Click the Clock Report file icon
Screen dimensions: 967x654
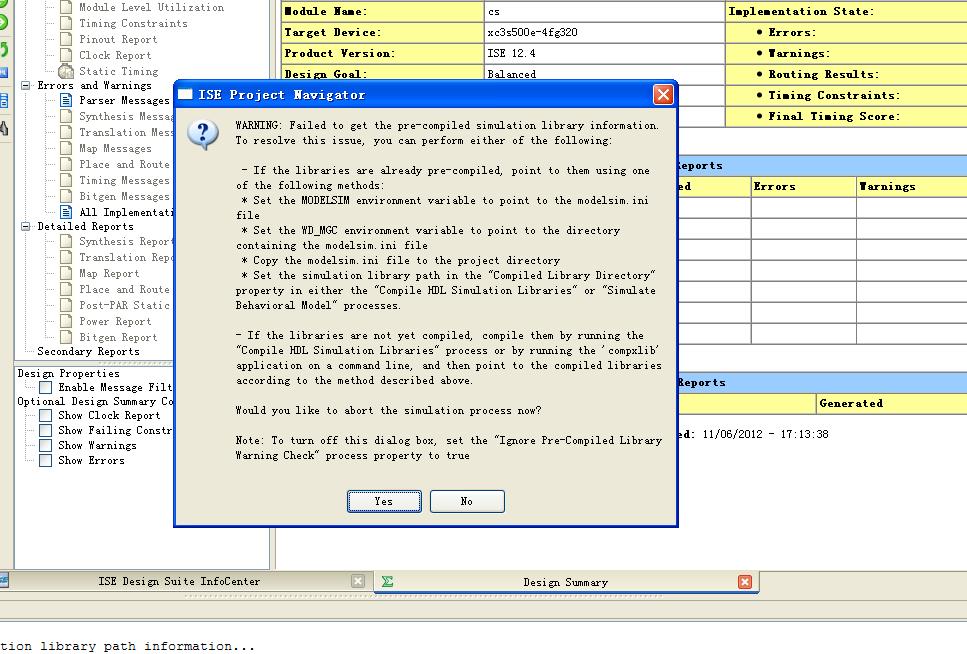pos(66,55)
